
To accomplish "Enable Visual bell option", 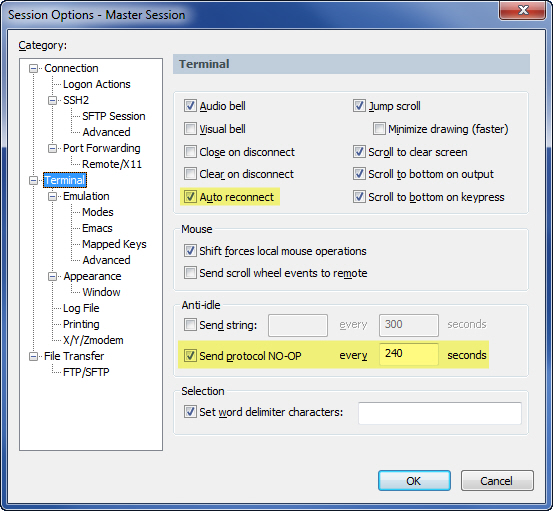I will point(190,129).
